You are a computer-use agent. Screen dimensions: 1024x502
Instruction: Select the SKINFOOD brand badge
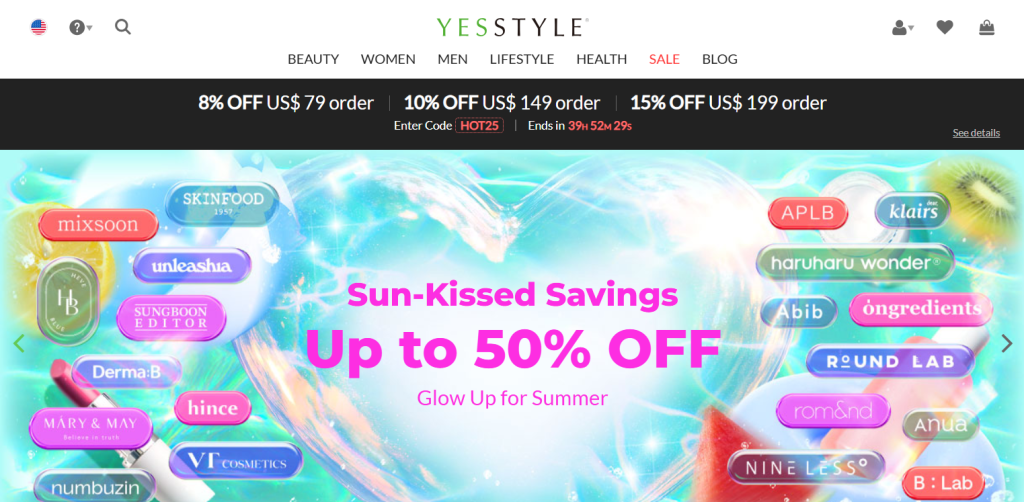click(x=223, y=203)
